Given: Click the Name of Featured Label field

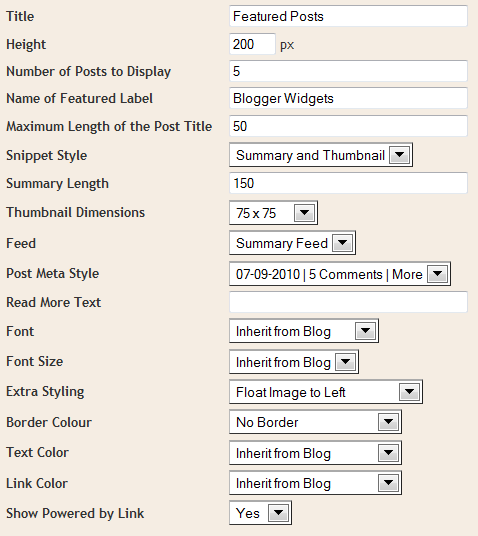Looking at the screenshot, I should tap(348, 98).
